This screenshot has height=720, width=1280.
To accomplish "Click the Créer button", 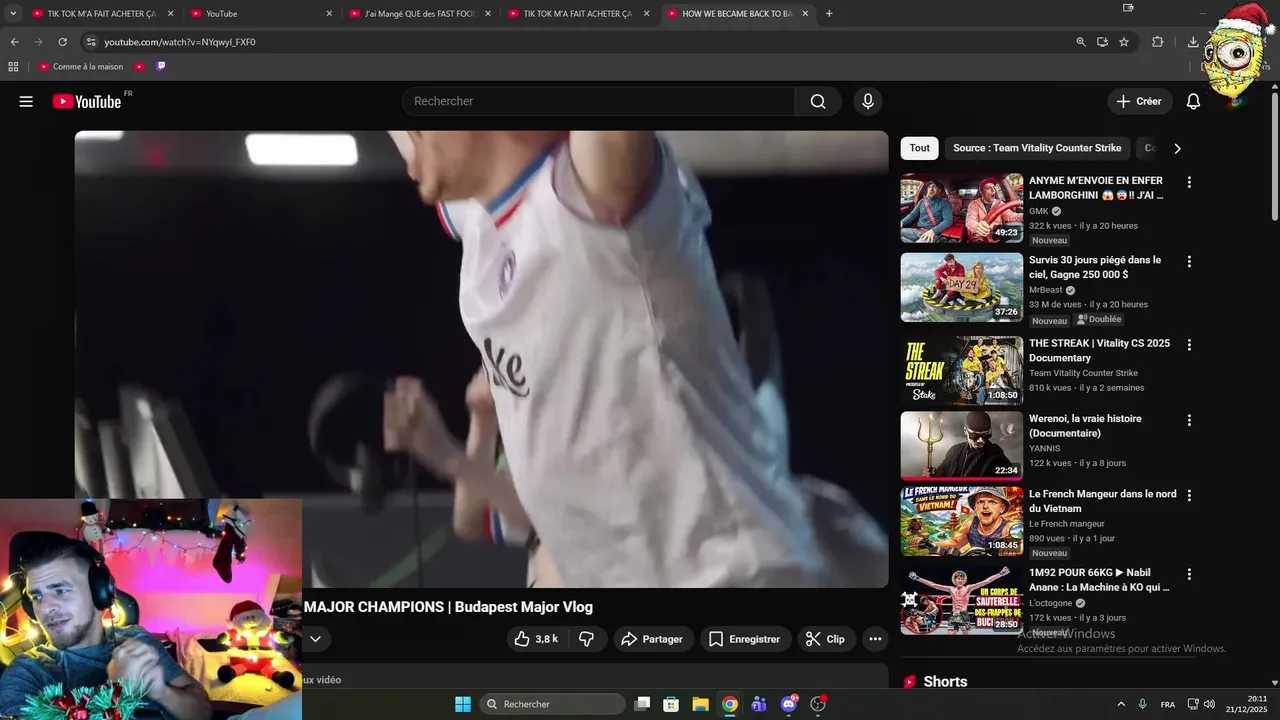I will coord(1139,101).
